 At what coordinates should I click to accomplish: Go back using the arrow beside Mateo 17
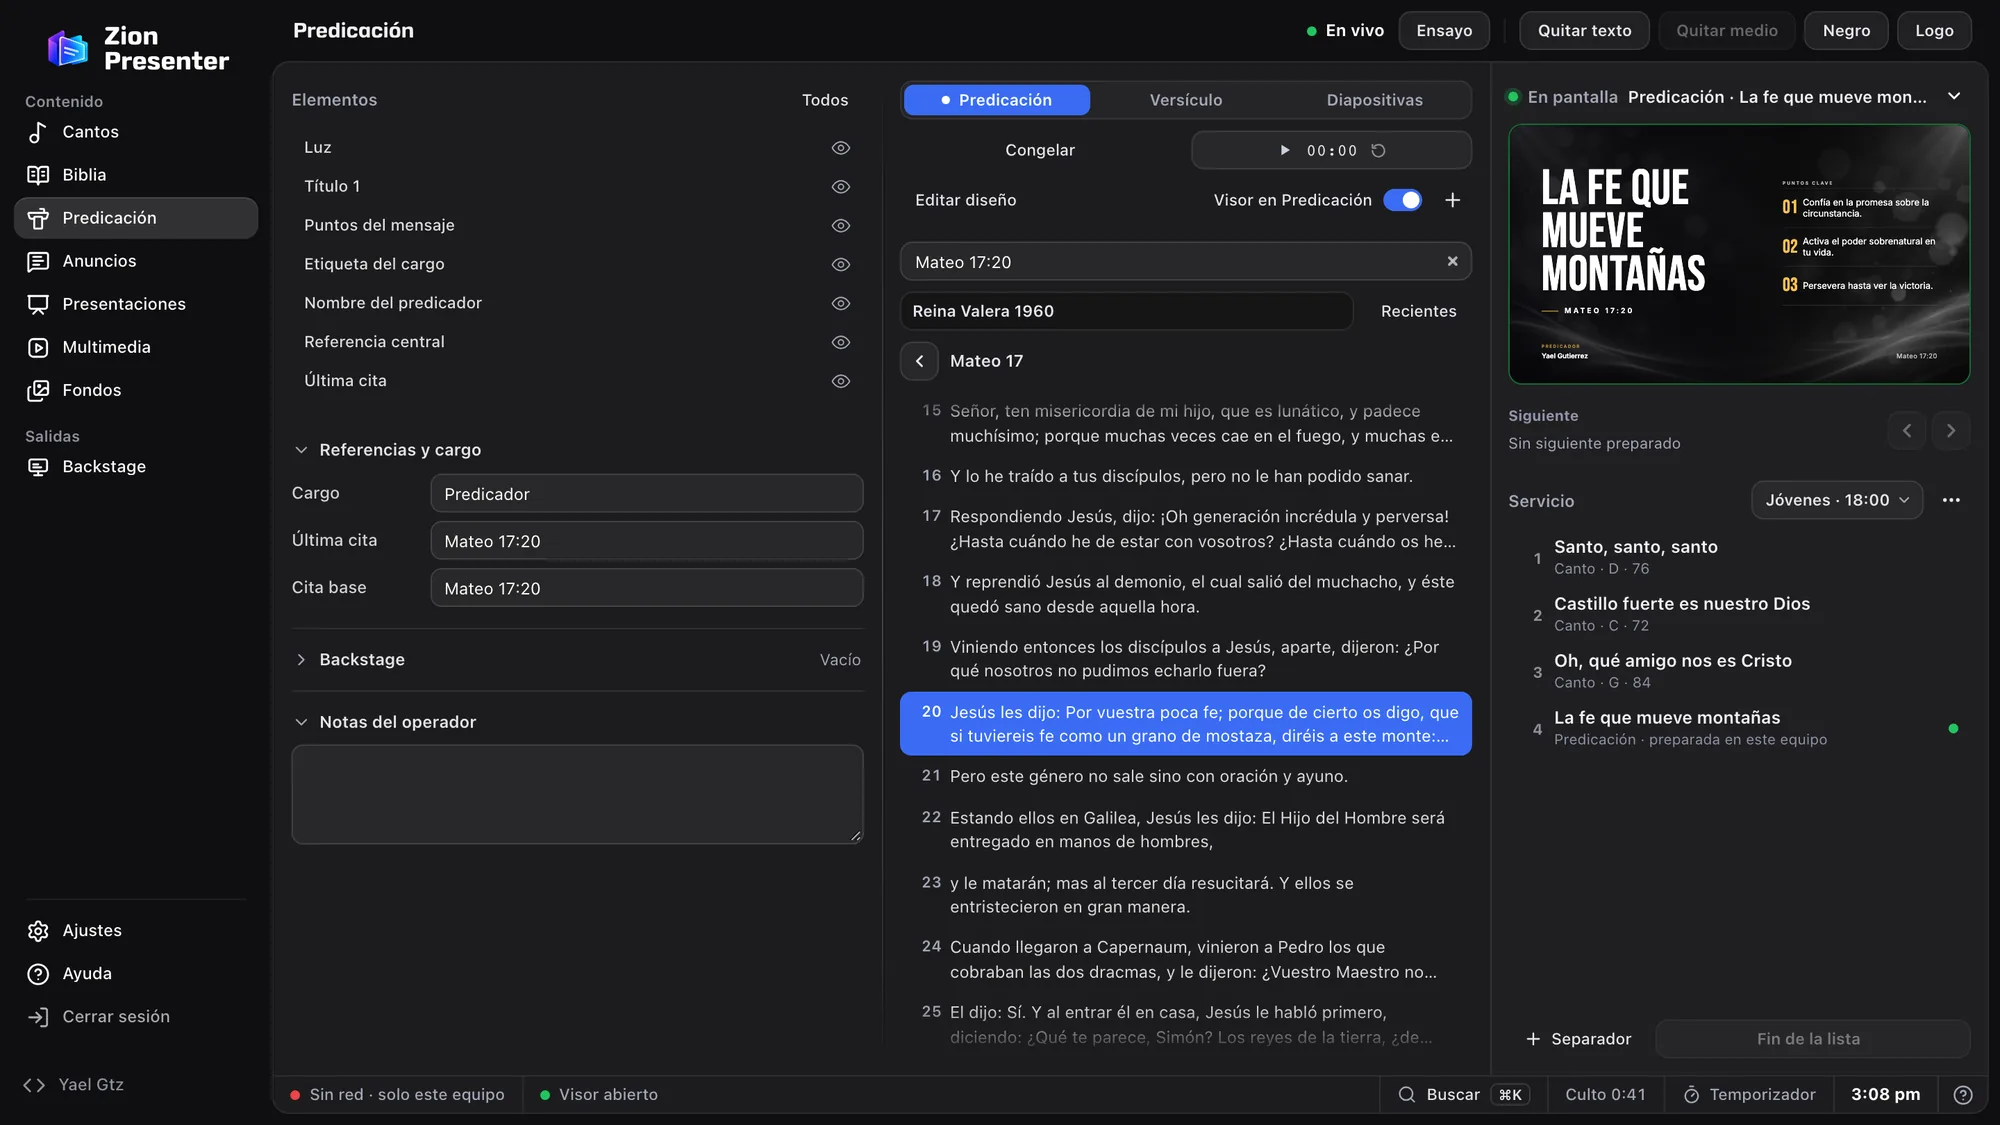pyautogui.click(x=919, y=361)
